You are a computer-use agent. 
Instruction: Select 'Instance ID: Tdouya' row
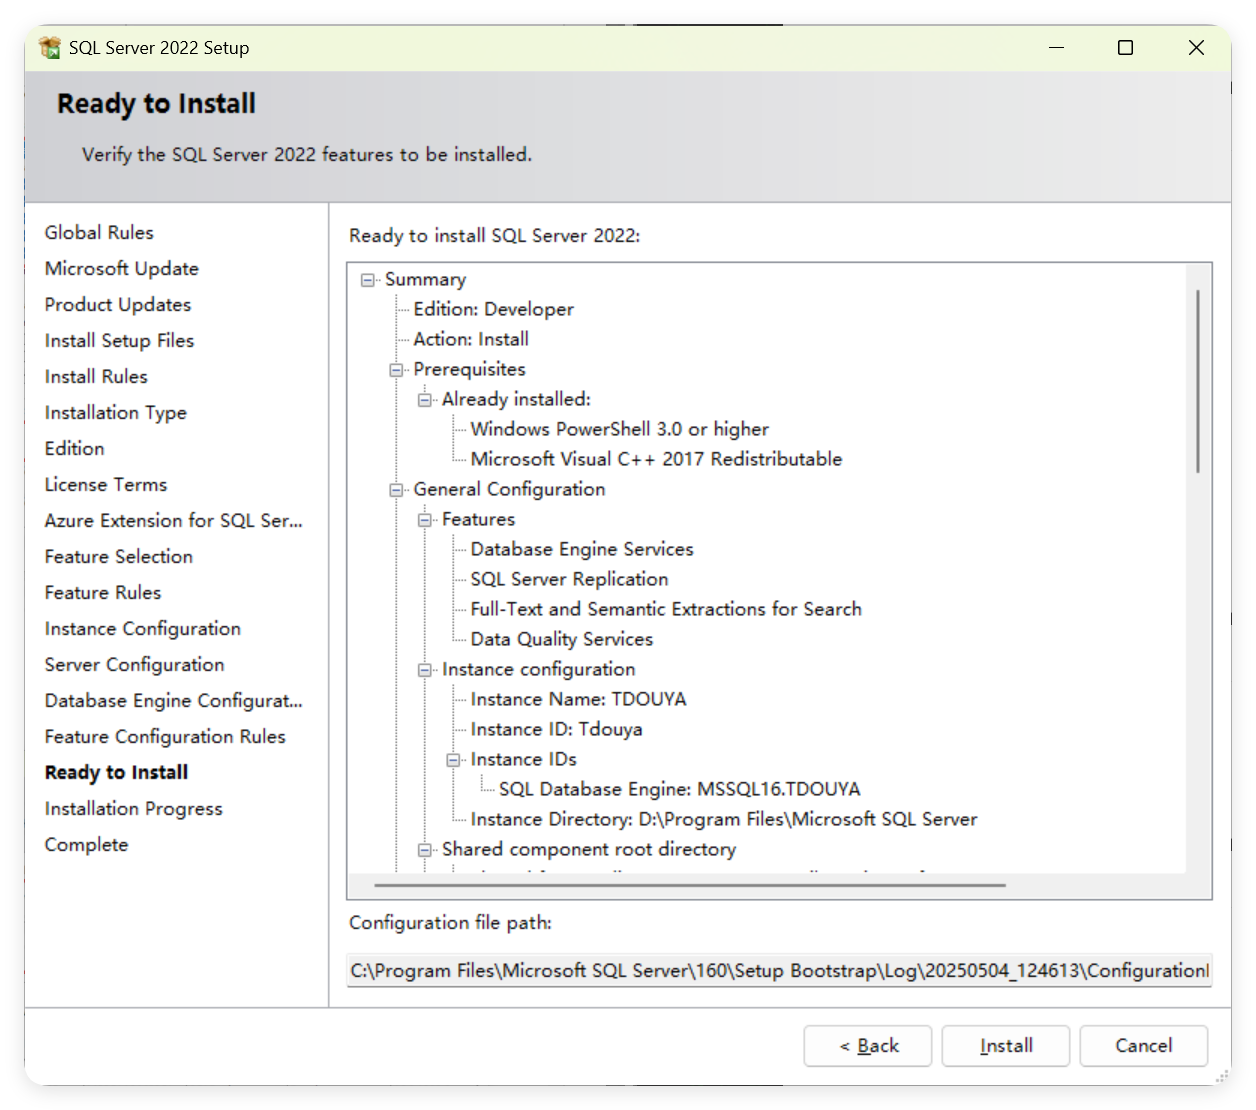[x=556, y=729]
